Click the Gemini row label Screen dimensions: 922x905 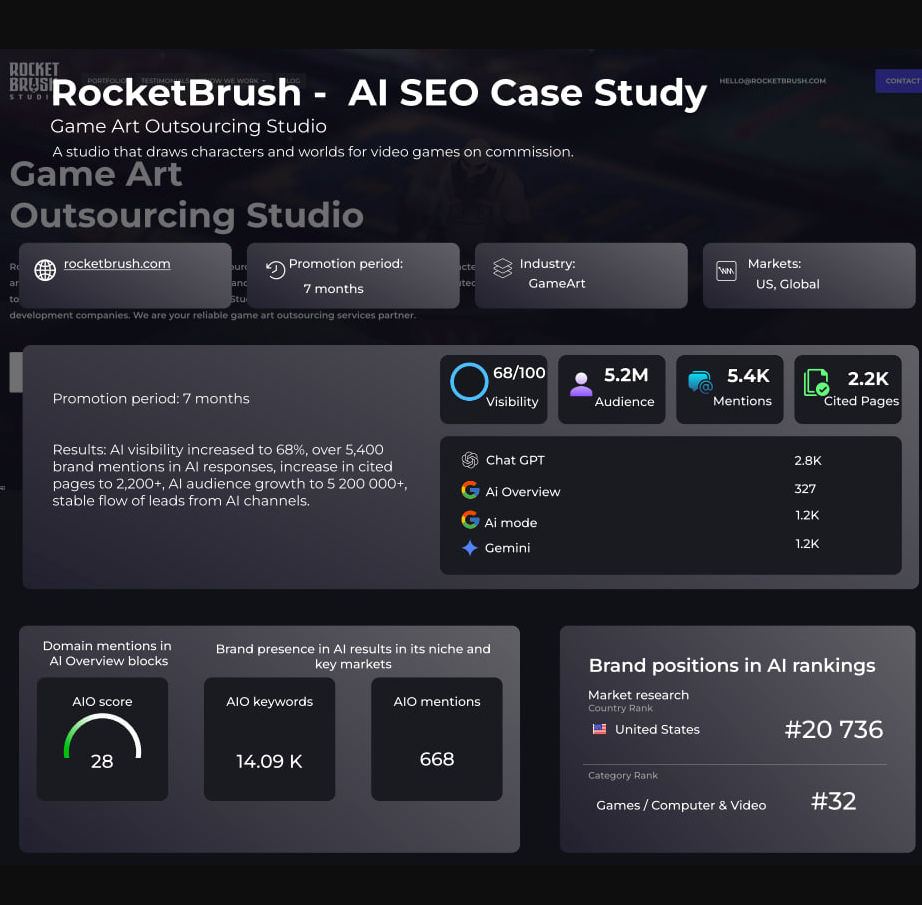(x=507, y=548)
